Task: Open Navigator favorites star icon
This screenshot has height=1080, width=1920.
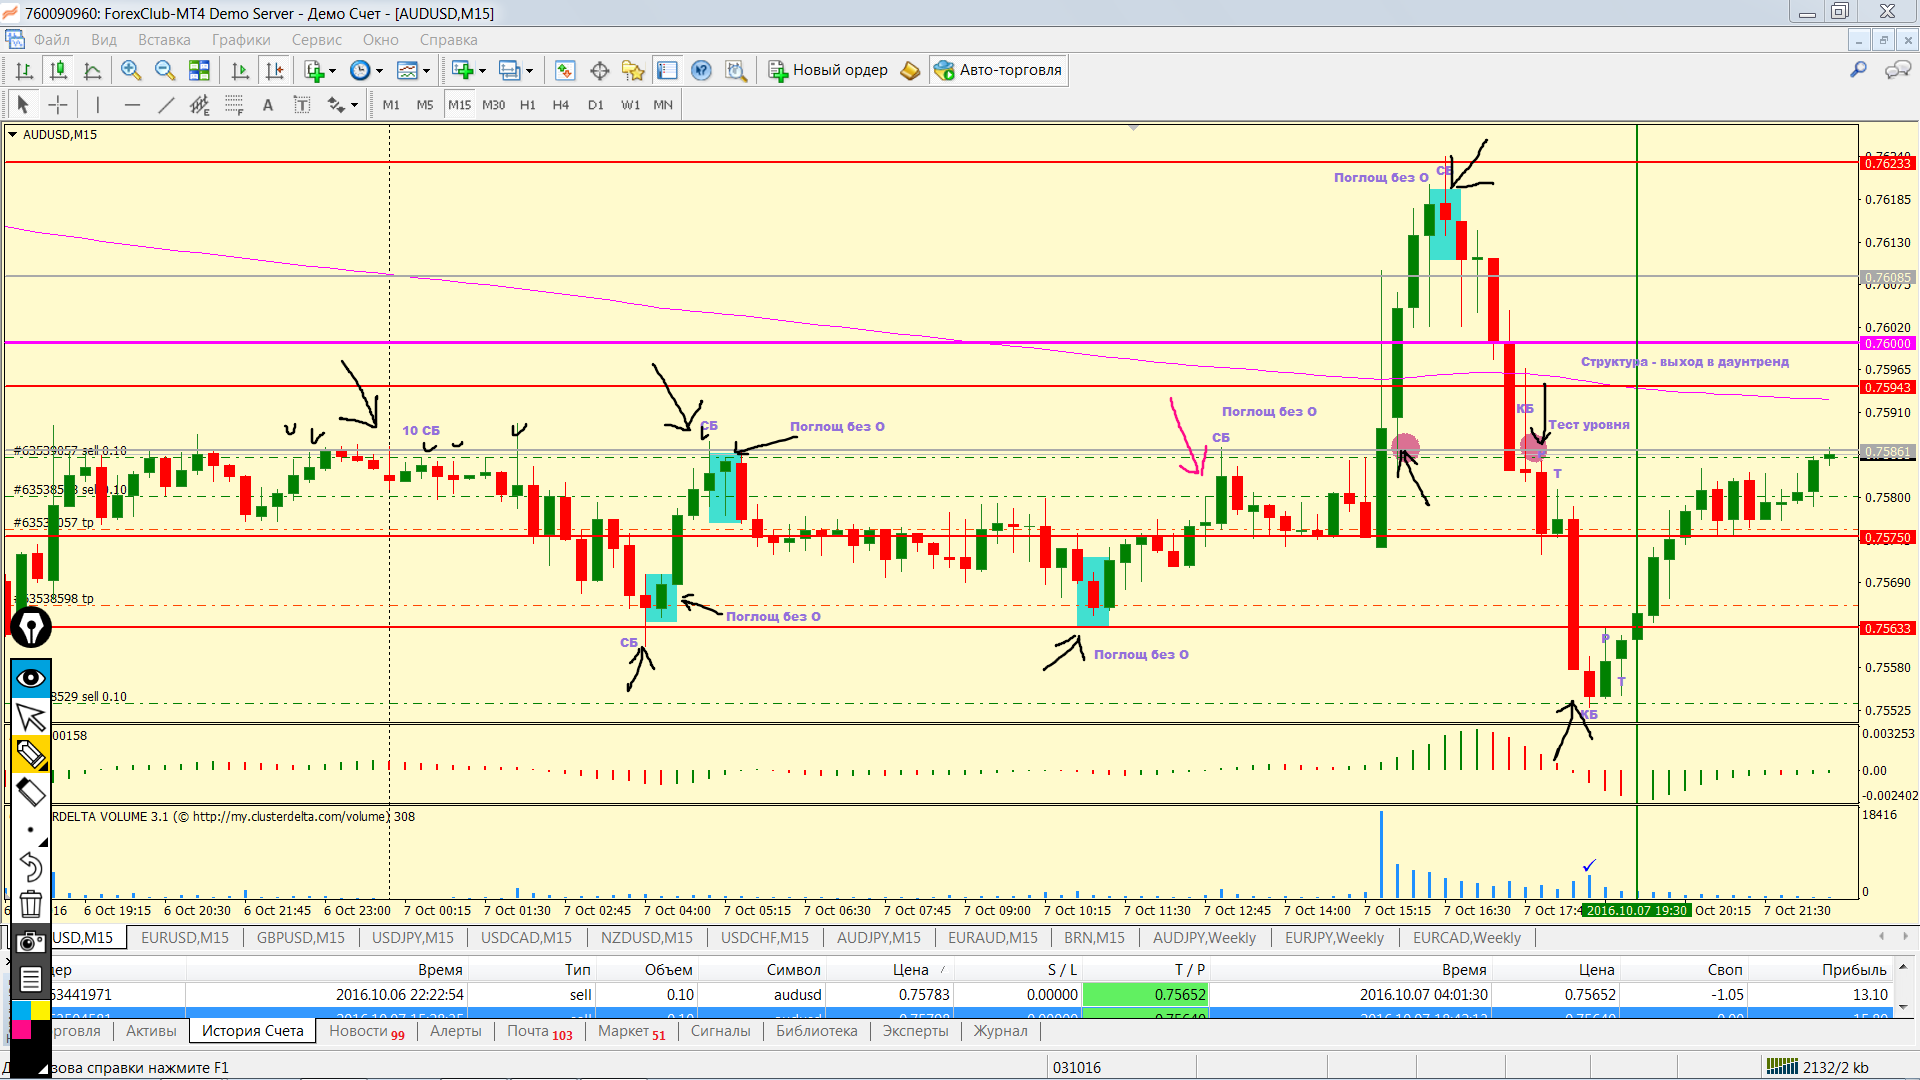Action: (633, 70)
